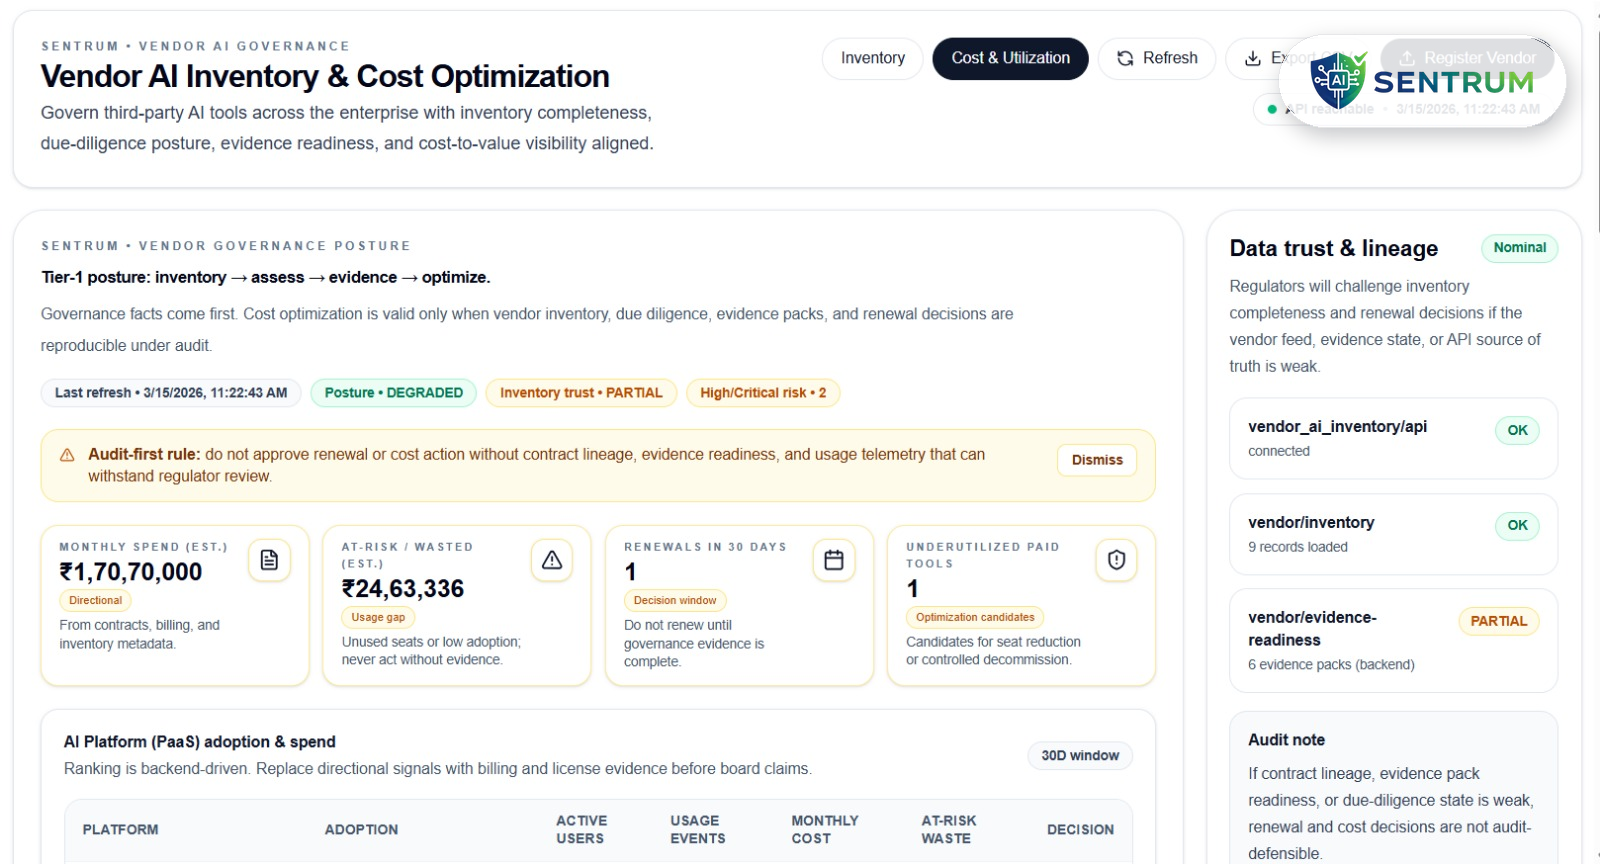Click the shield icon on Underutilized Tools card
Screen dimensions: 1600x864
[x=1116, y=560]
